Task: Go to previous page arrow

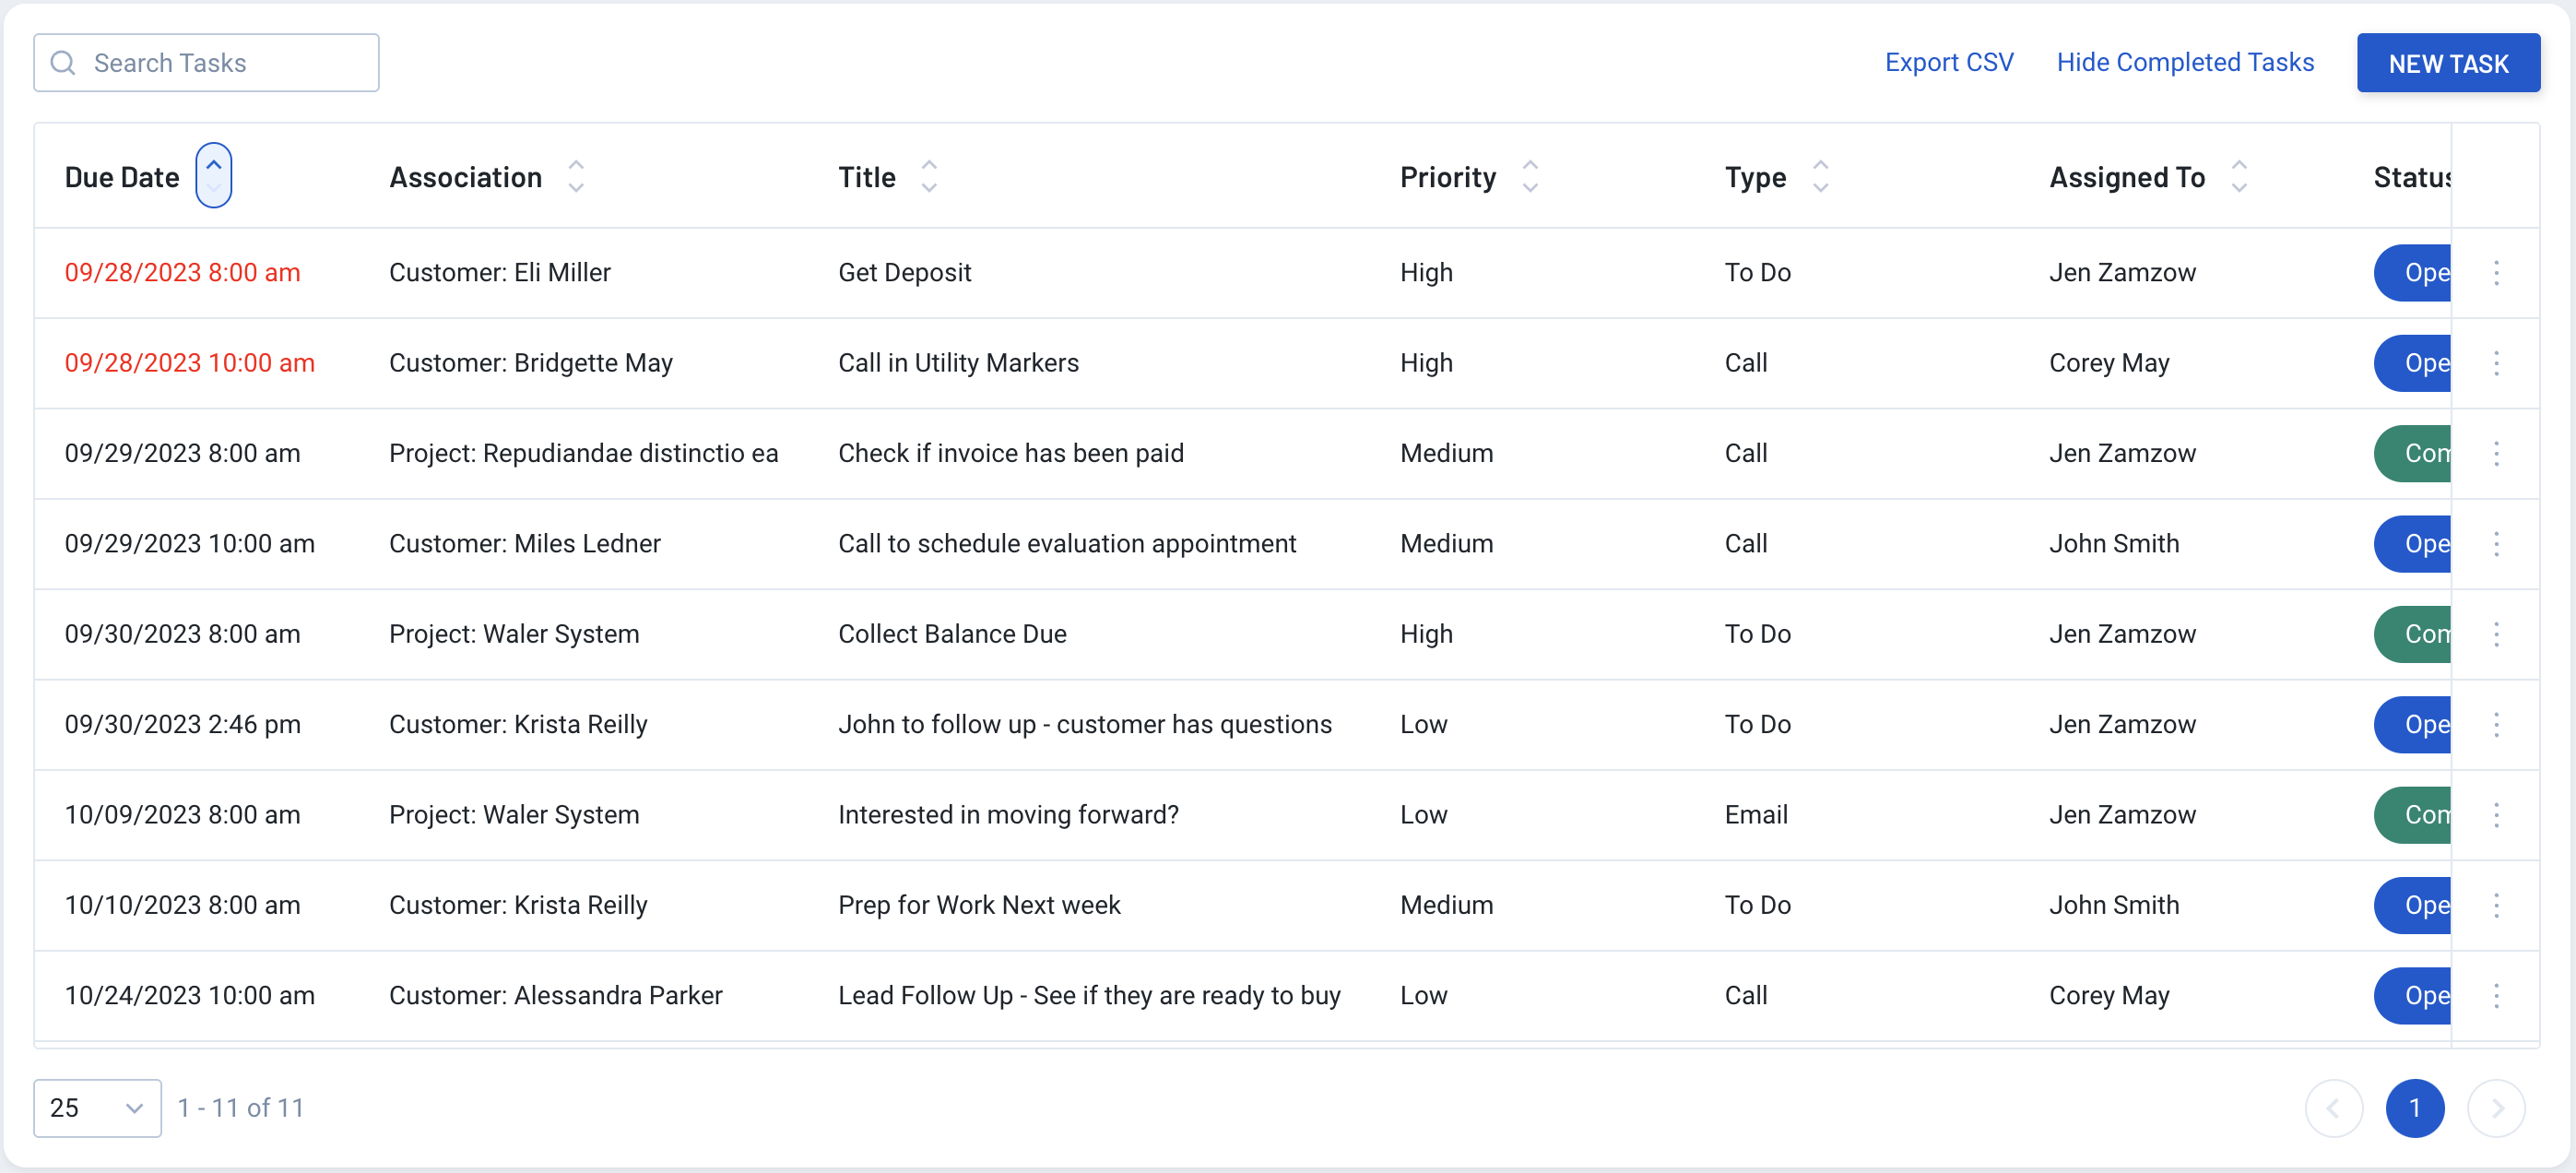Action: 2334,1108
